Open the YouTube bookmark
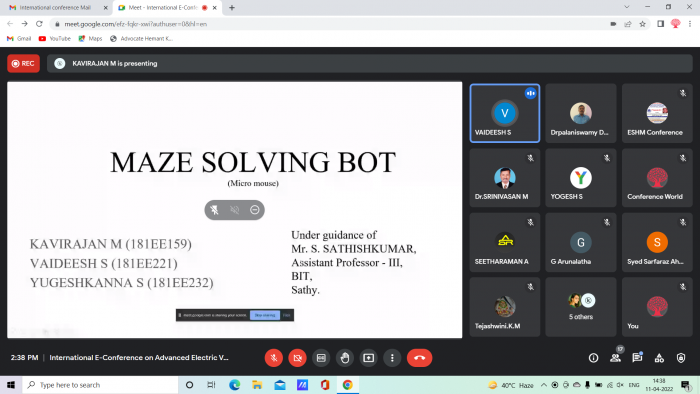This screenshot has height=394, width=700. (55, 39)
